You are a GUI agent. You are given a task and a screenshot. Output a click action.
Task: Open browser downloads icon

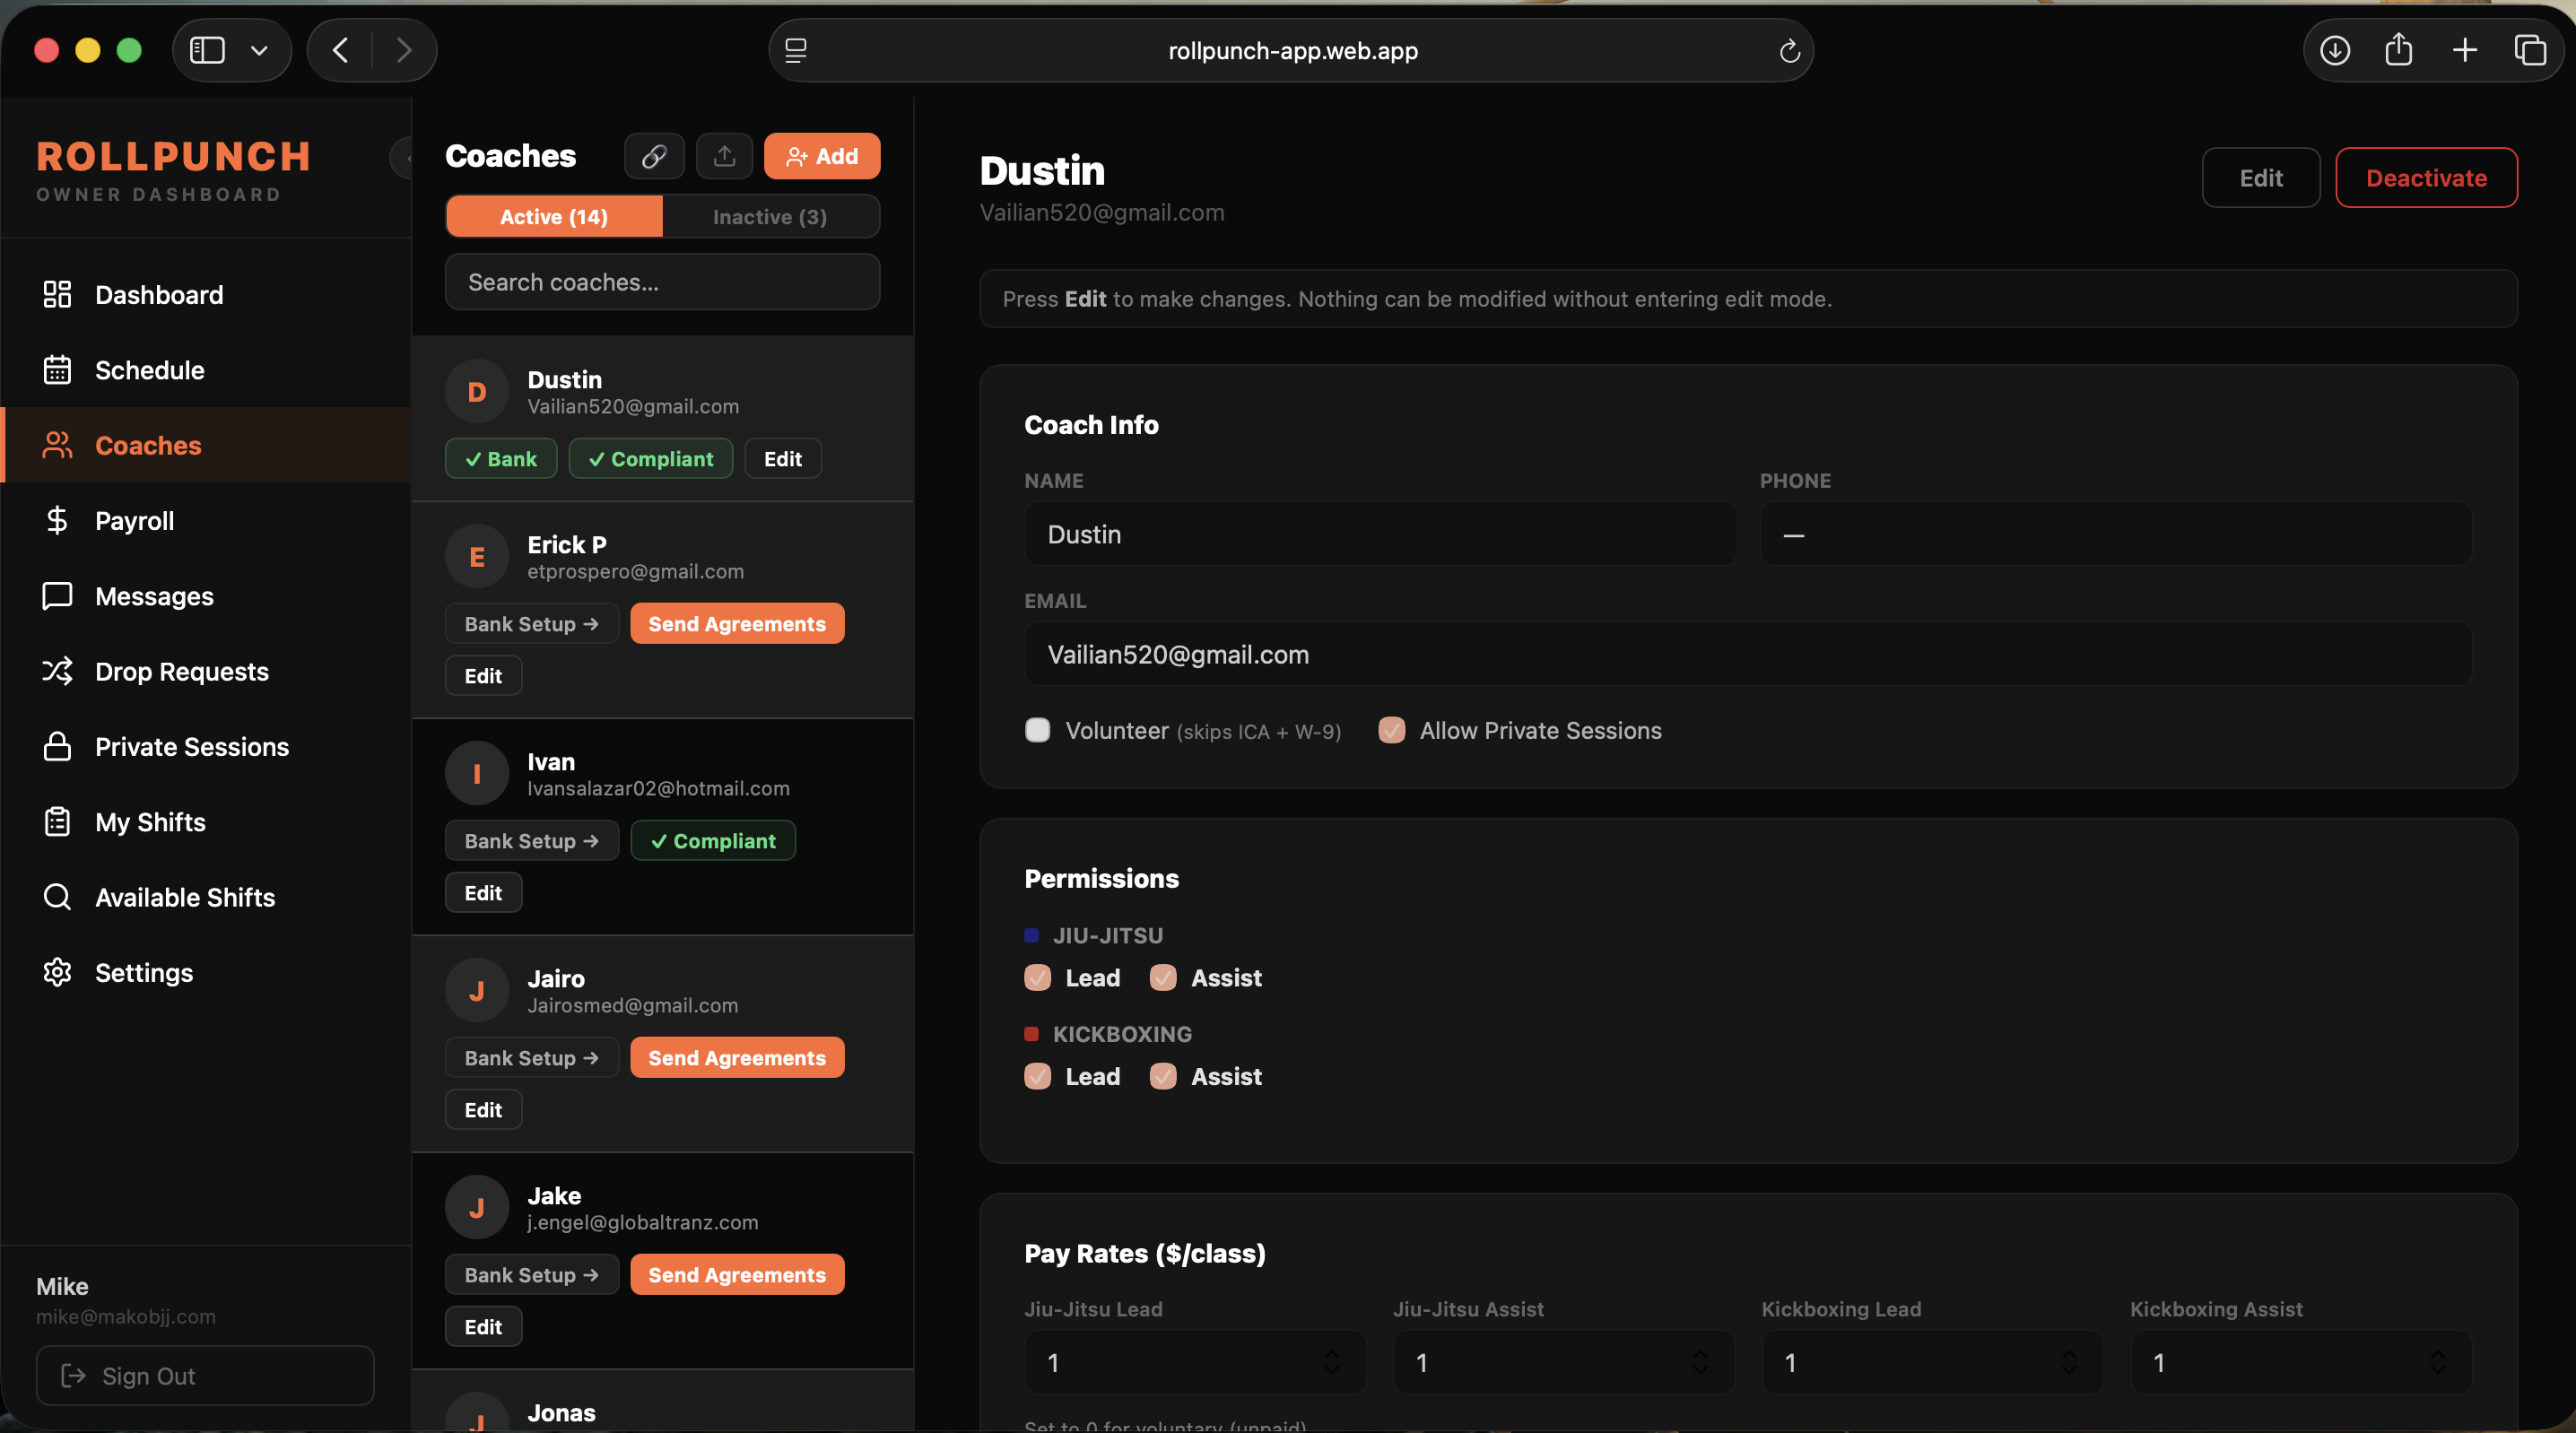click(2335, 50)
